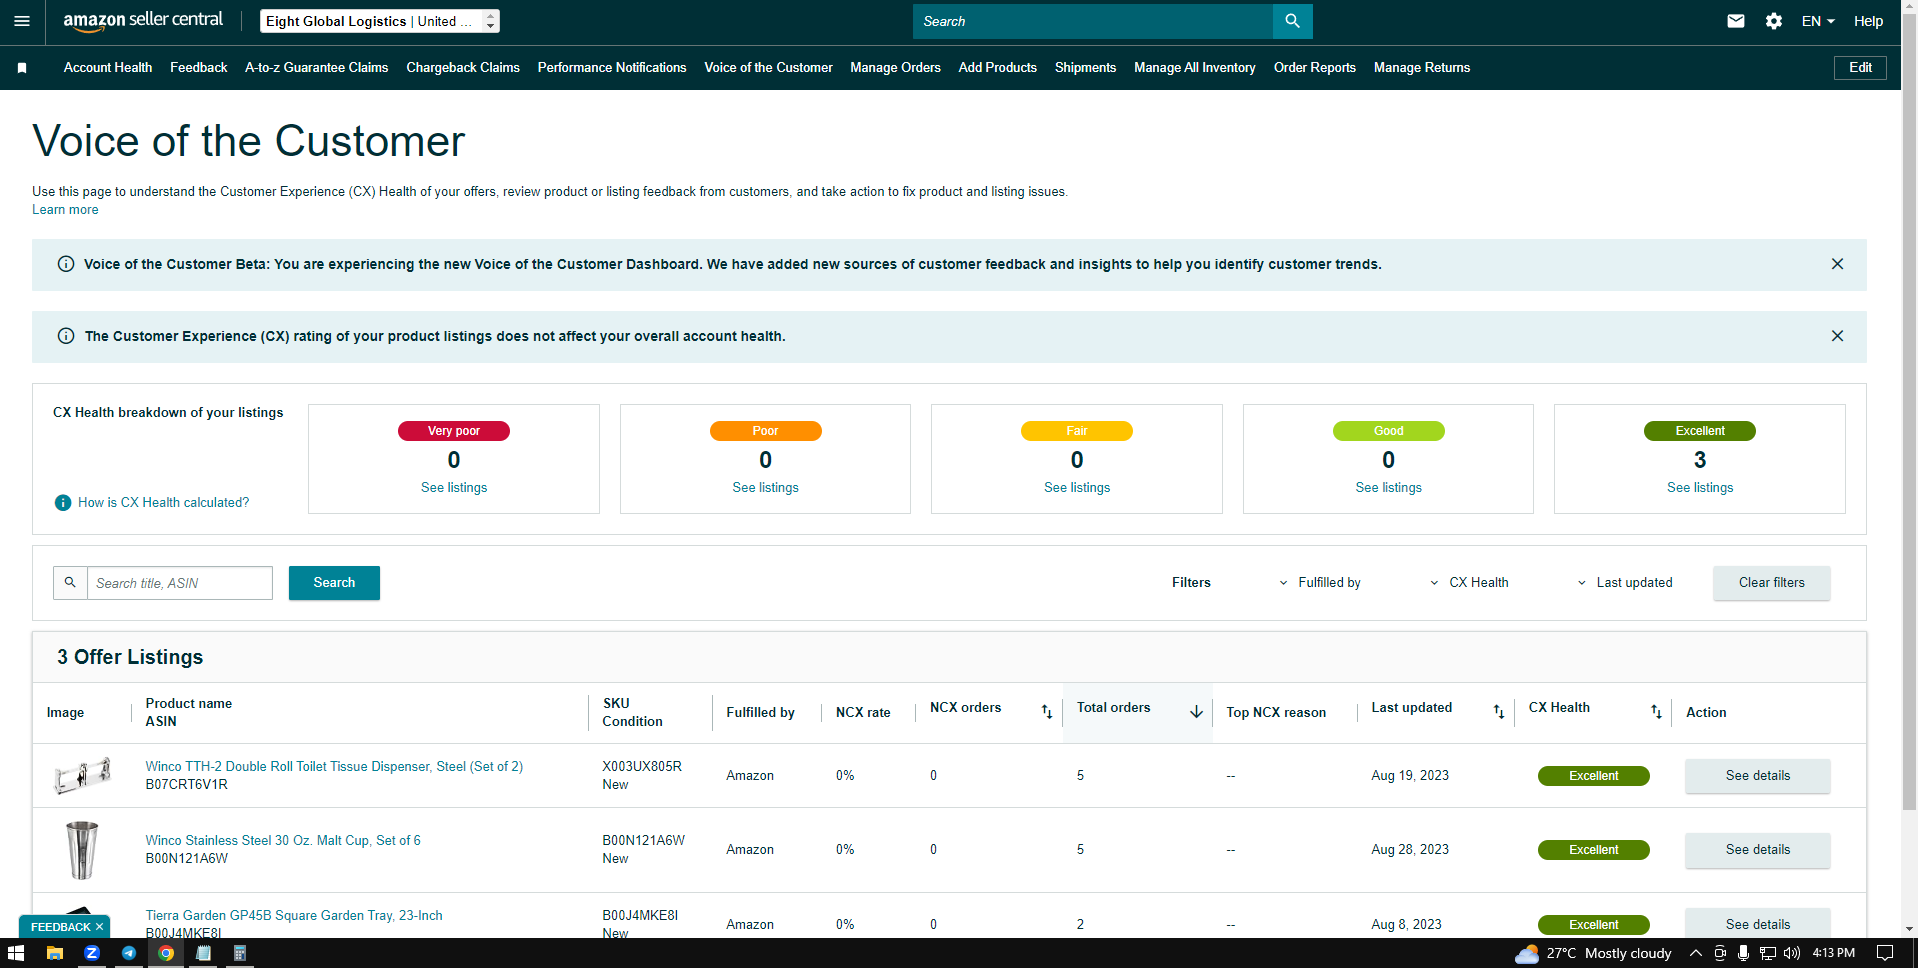Viewport: 1918px width, 968px height.
Task: Open Add Products page
Action: coord(998,68)
